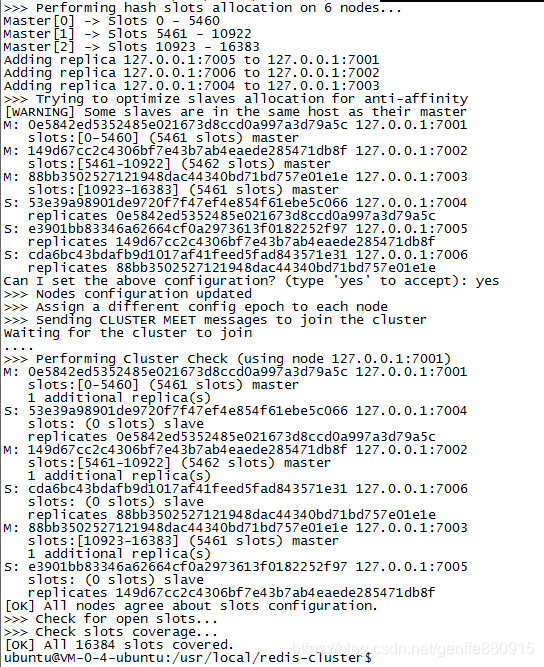This screenshot has width=544, height=667.
Task: Click '[OK] All nodes agree about slots configuration' line
Action: coord(191,606)
